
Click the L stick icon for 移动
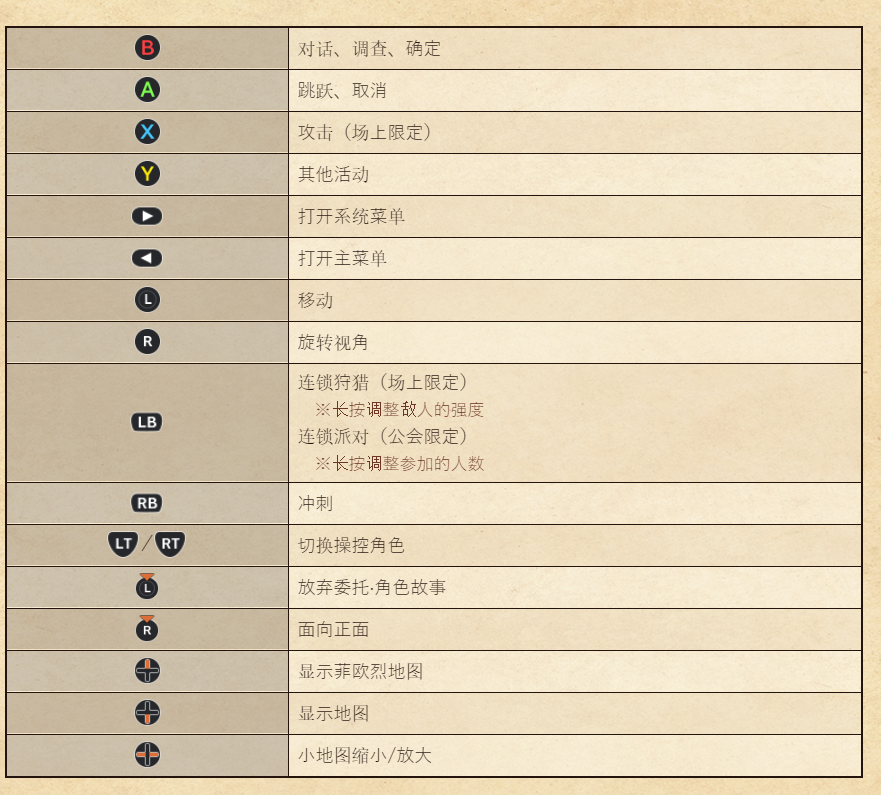147,299
